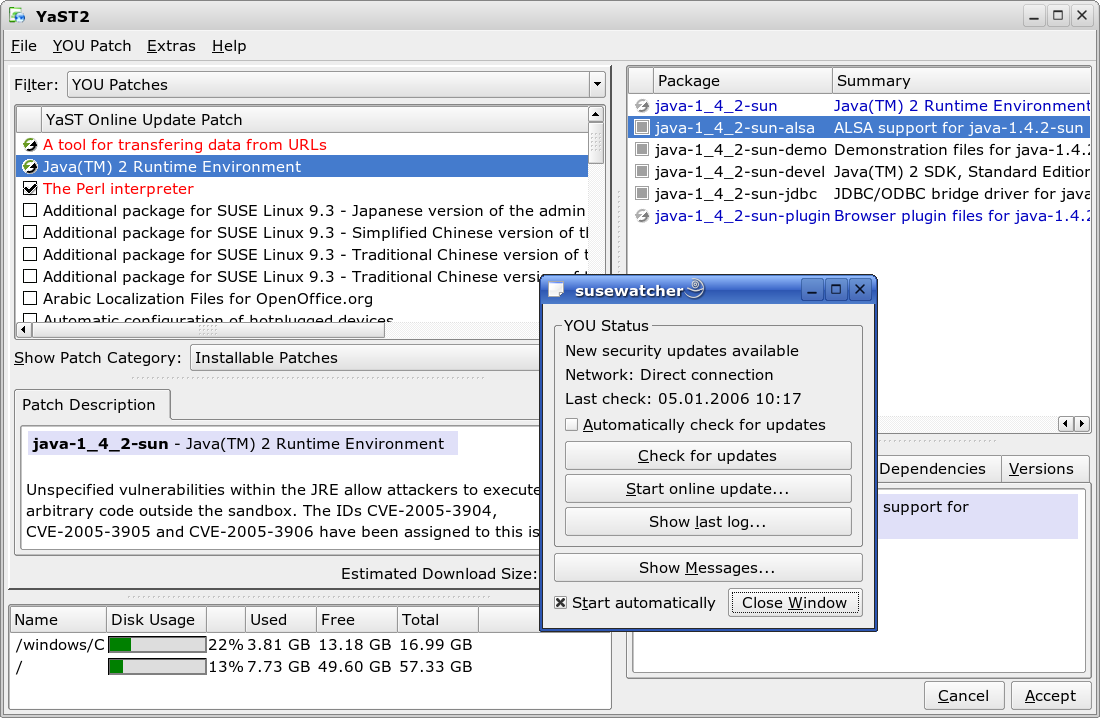Enable Automatically check for updates

click(572, 425)
